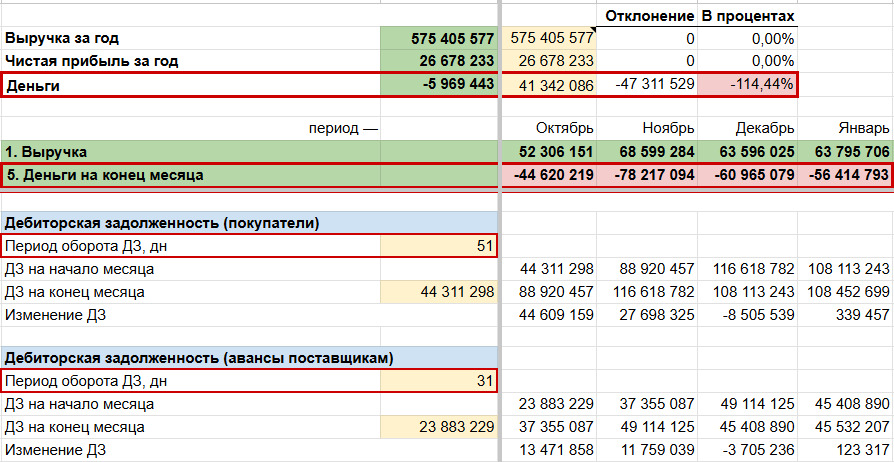The width and height of the screenshot is (894, 462).
Task: Select the yellow cell with 41 342 086
Action: 551,85
